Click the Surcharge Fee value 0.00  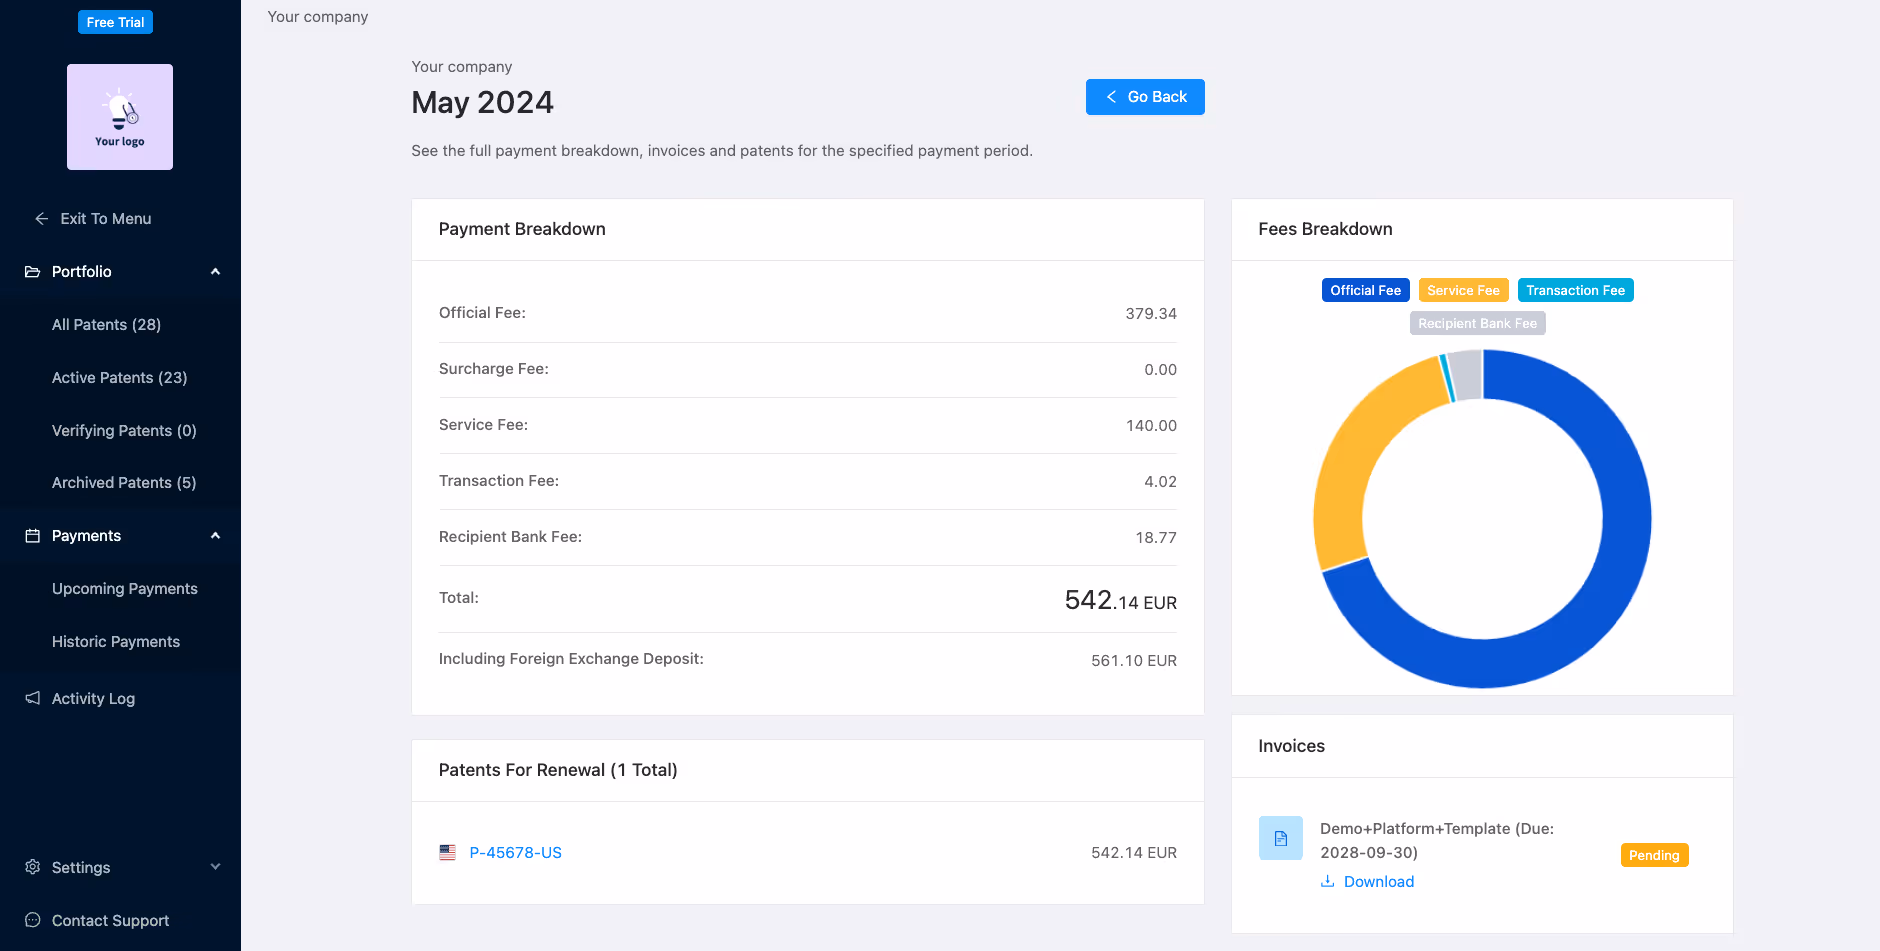1160,370
